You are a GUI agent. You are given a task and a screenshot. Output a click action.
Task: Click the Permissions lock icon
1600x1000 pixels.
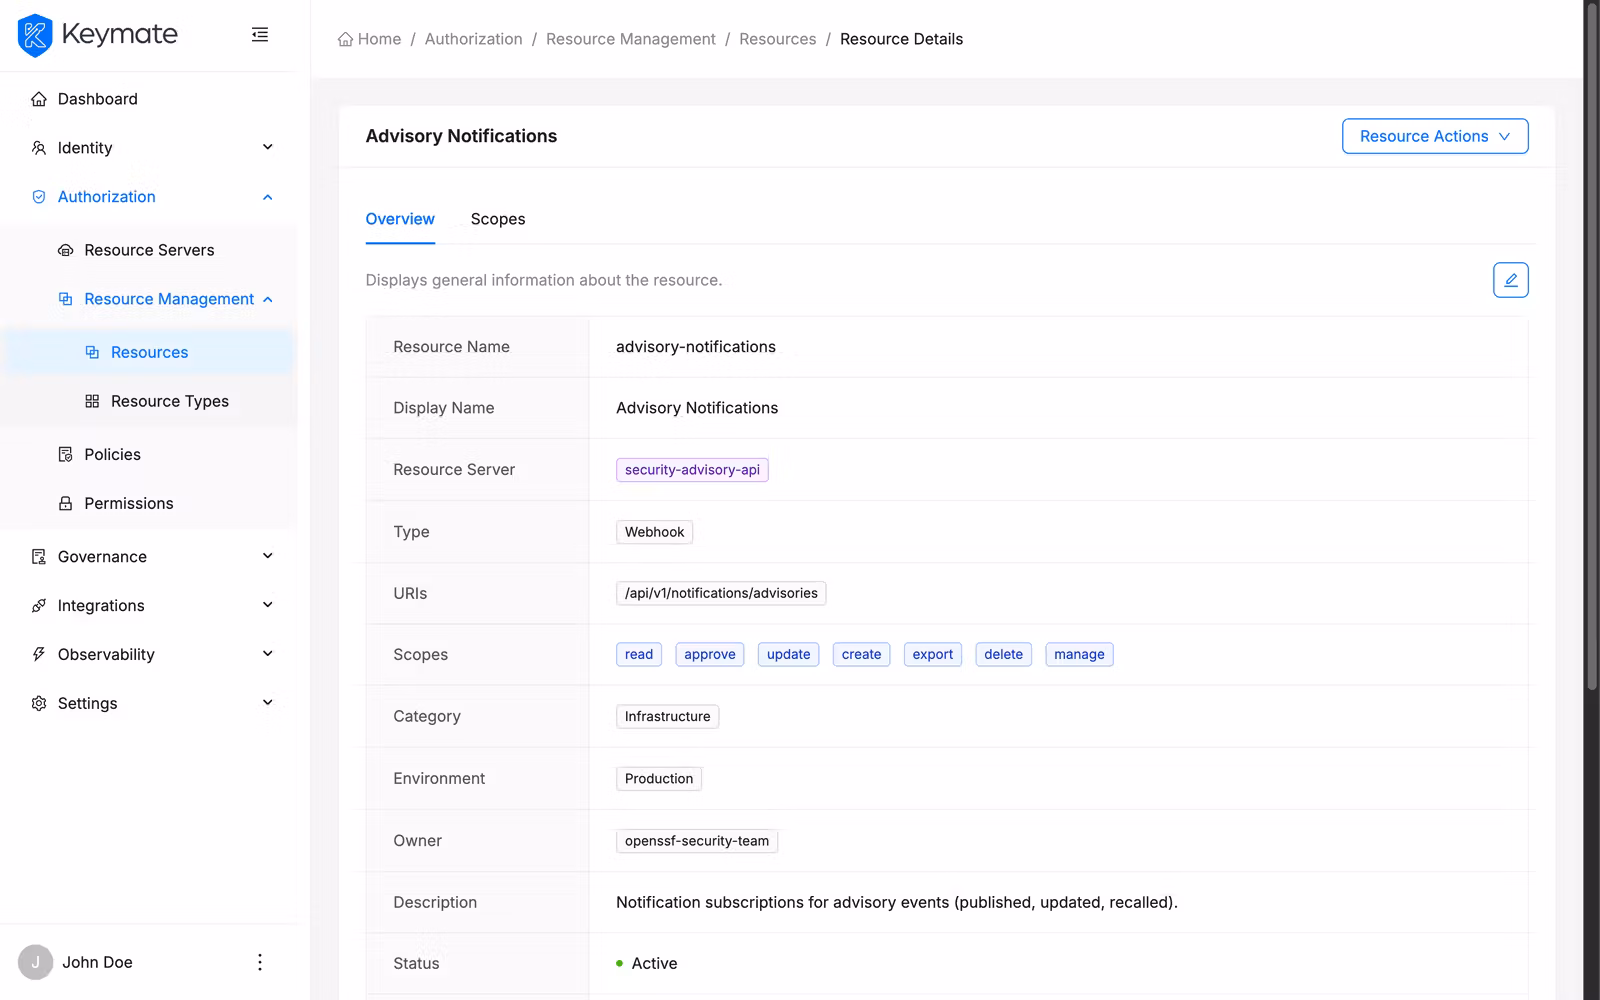64,503
